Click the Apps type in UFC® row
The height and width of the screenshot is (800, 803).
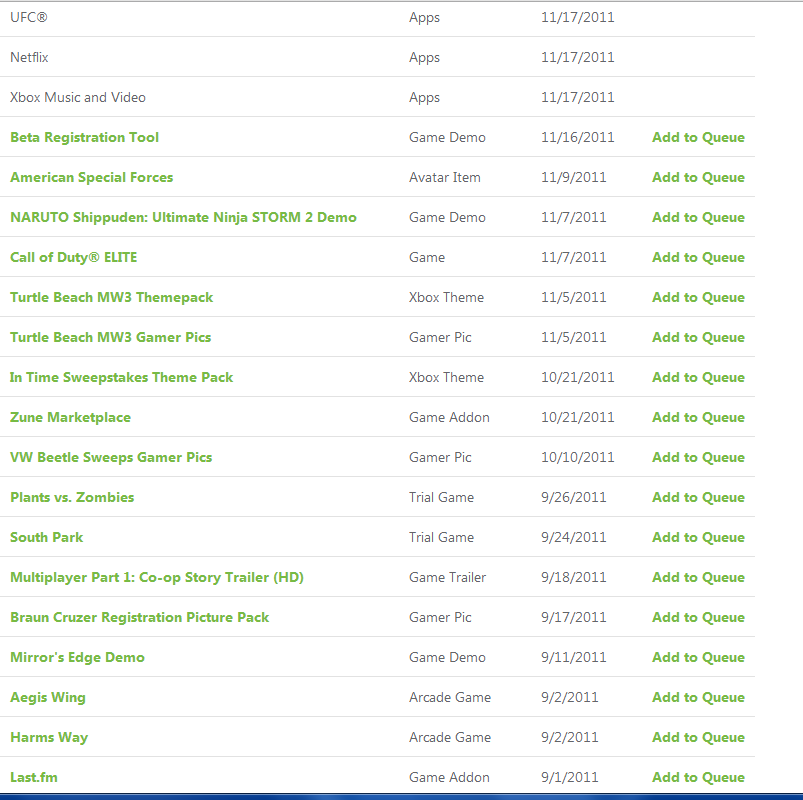[425, 17]
